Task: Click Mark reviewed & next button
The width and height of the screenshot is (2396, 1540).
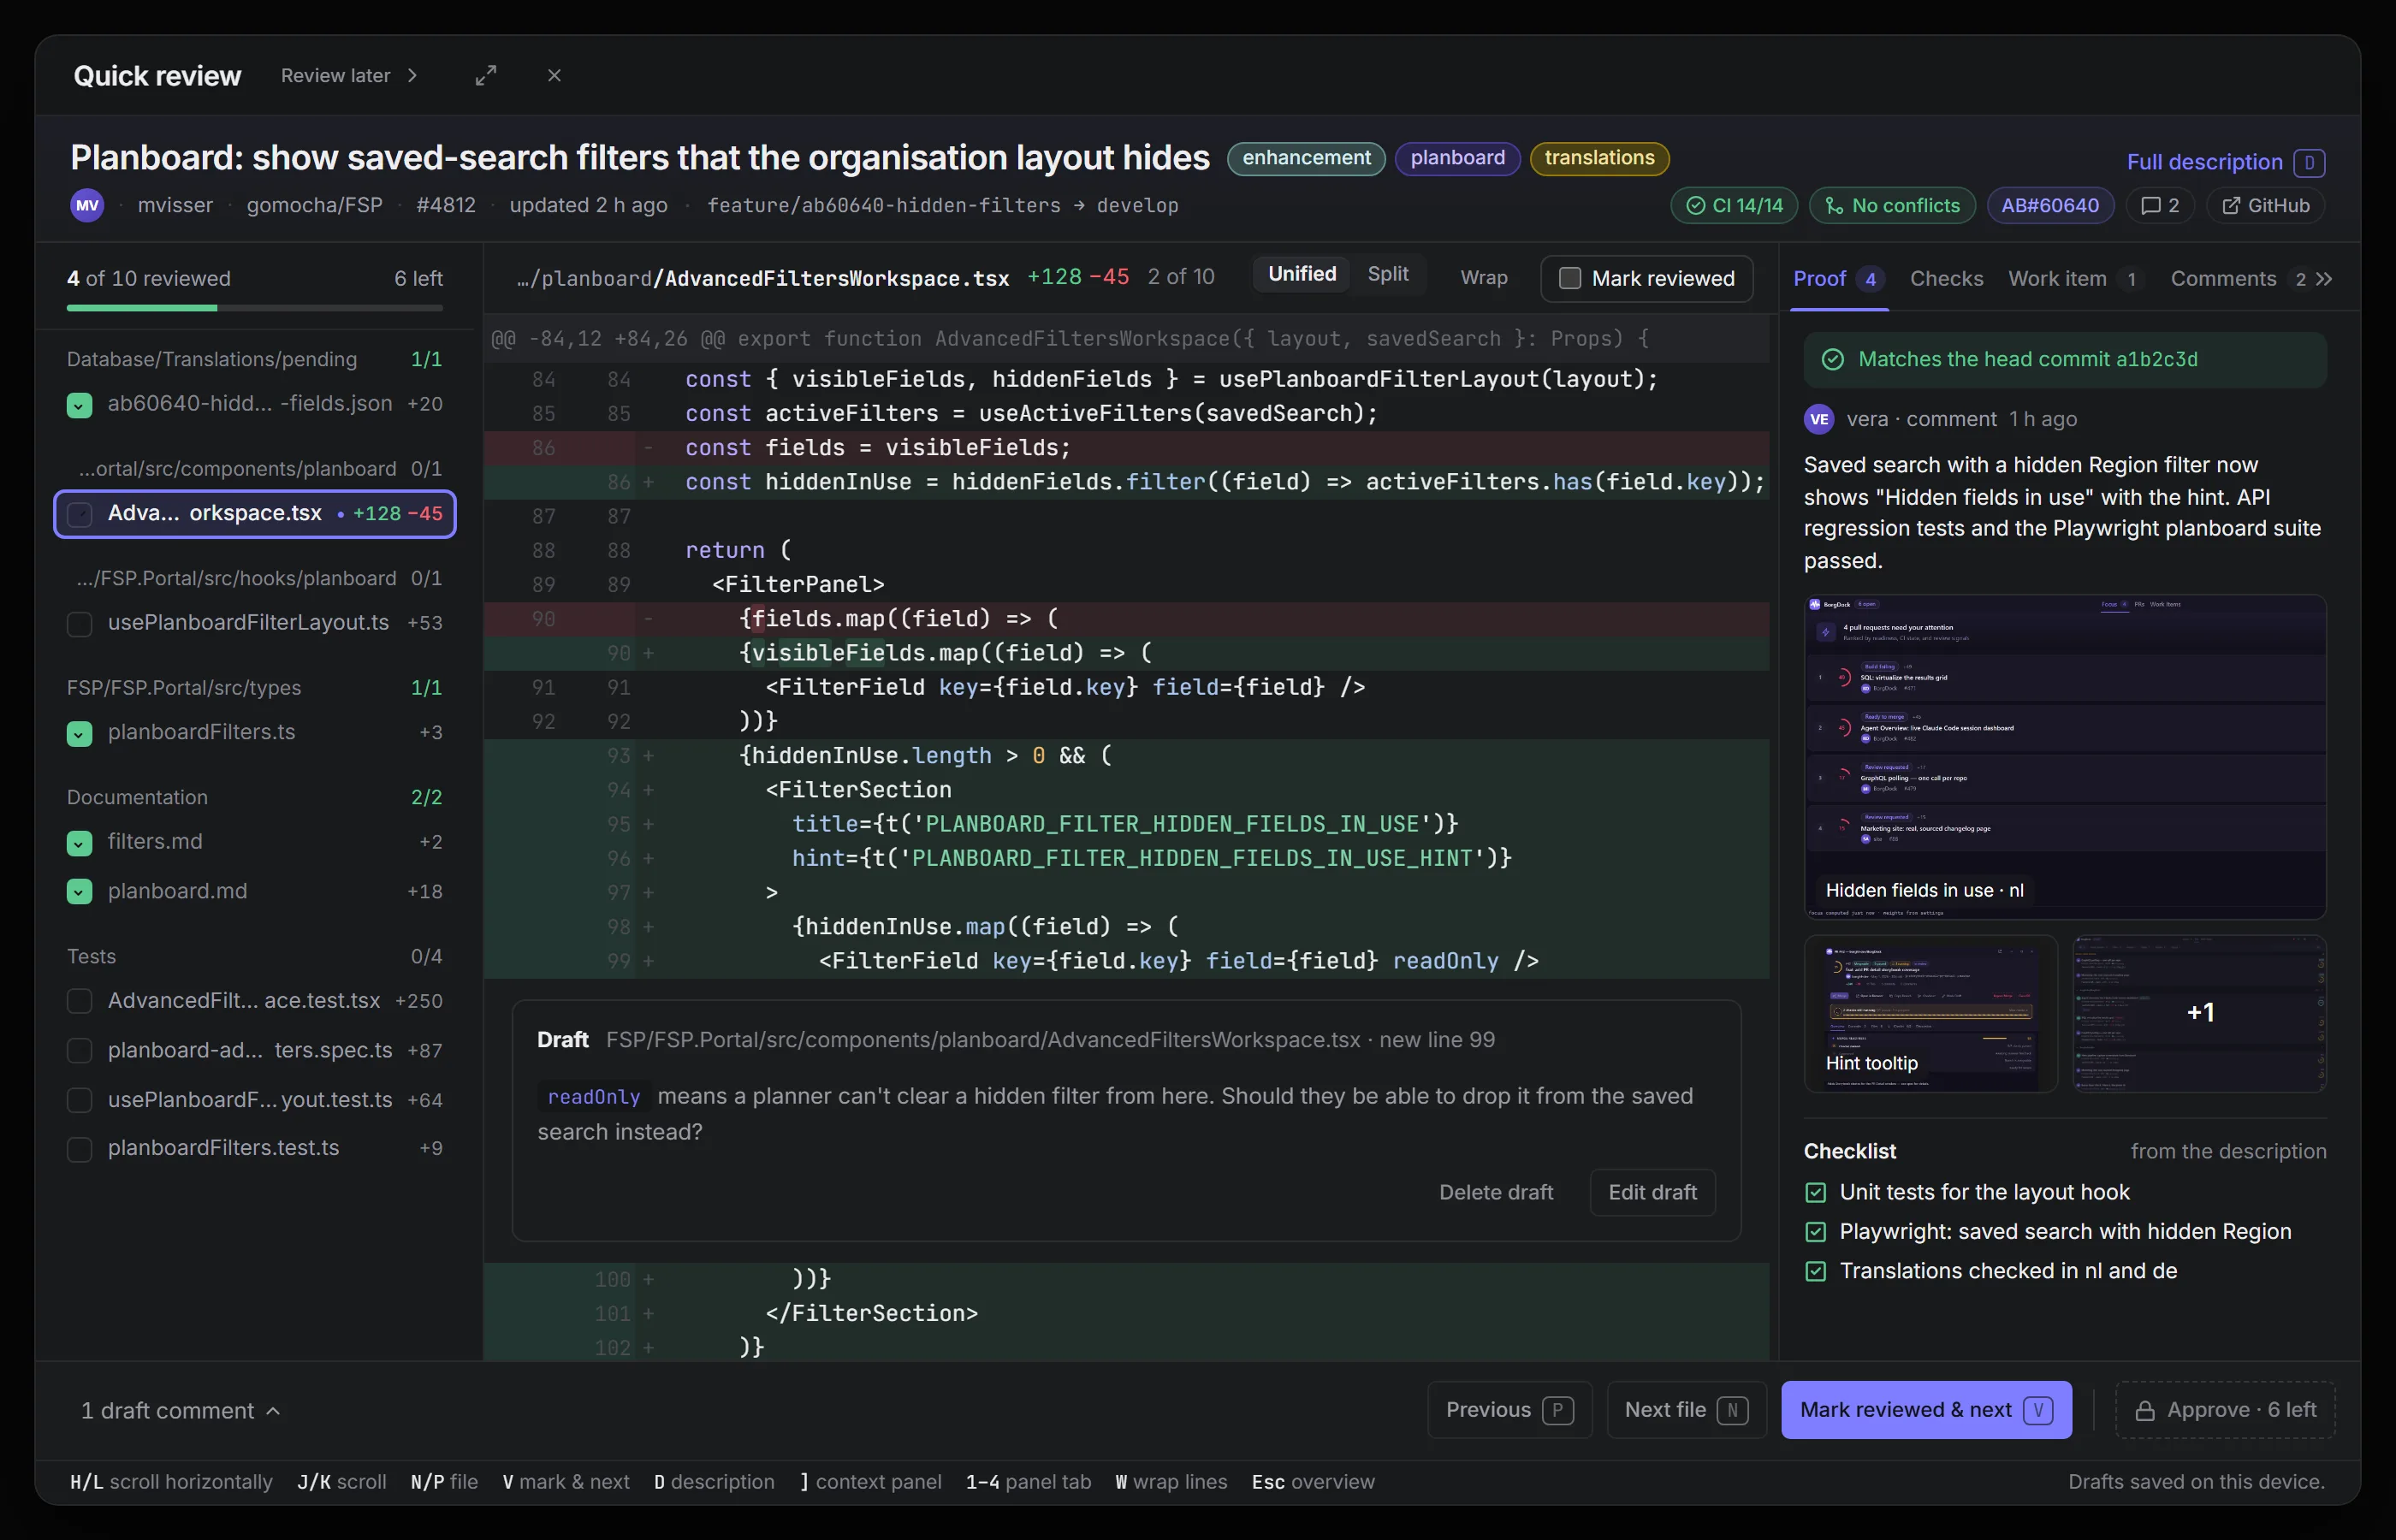Action: coord(1926,1410)
